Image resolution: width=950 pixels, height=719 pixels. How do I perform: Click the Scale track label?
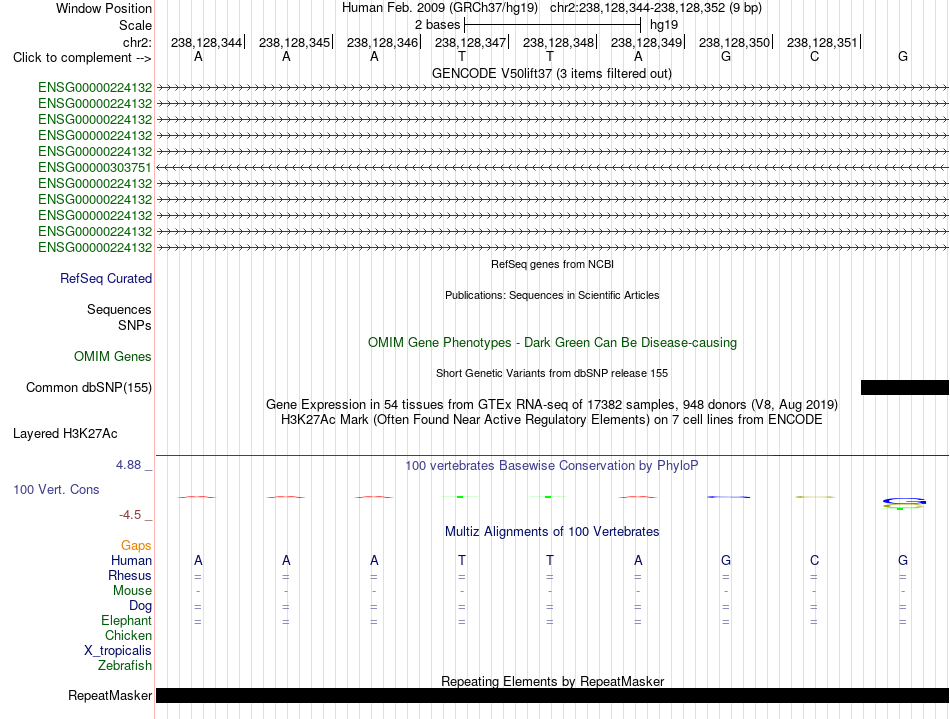135,25
